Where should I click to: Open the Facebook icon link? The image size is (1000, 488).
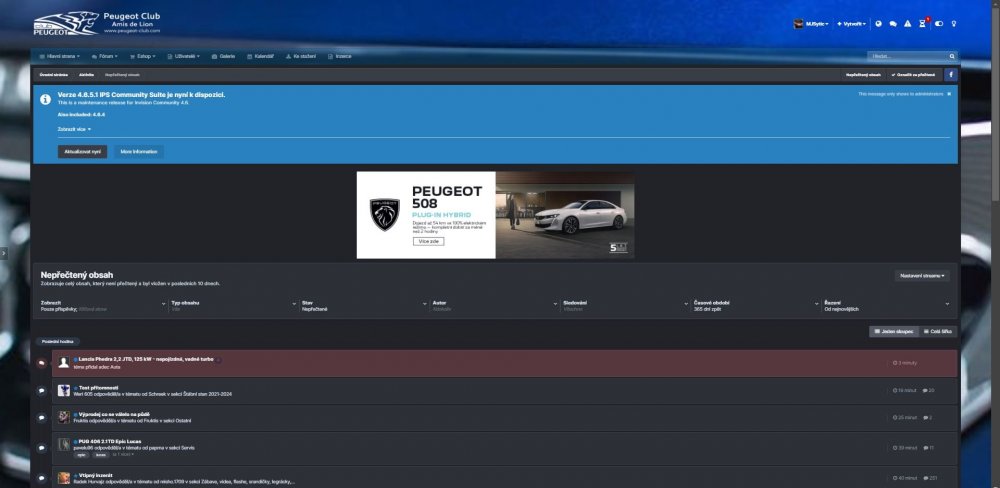(950, 75)
